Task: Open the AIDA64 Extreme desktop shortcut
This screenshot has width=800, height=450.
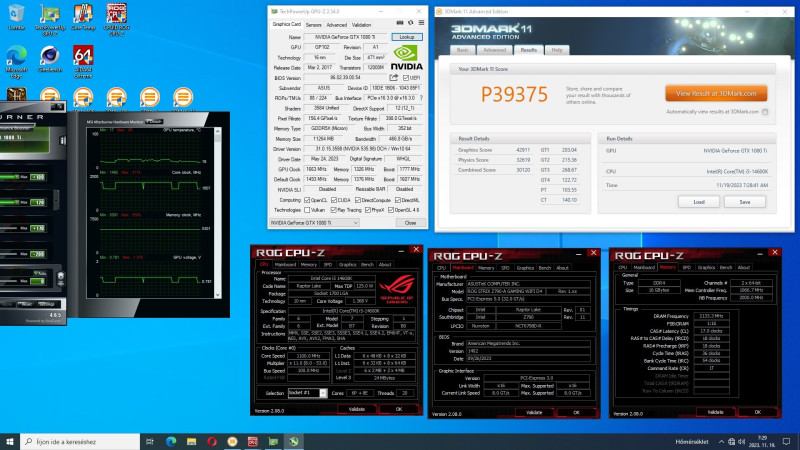Action: click(83, 62)
